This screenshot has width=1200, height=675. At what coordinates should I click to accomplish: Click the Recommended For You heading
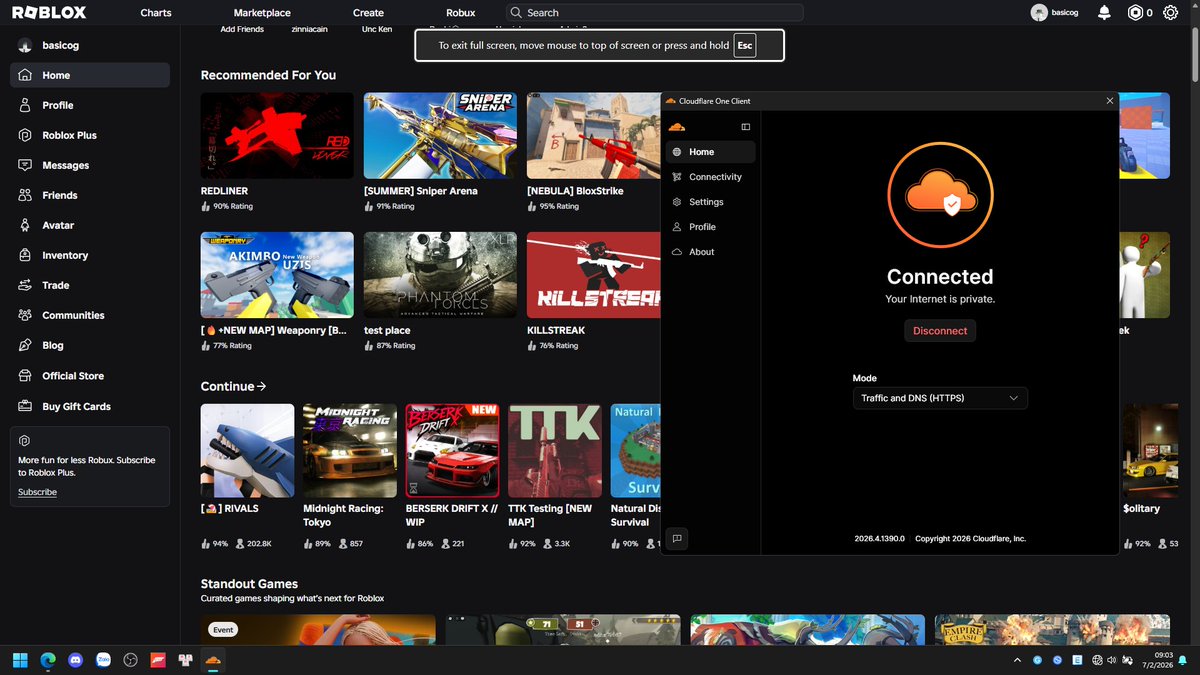268,75
